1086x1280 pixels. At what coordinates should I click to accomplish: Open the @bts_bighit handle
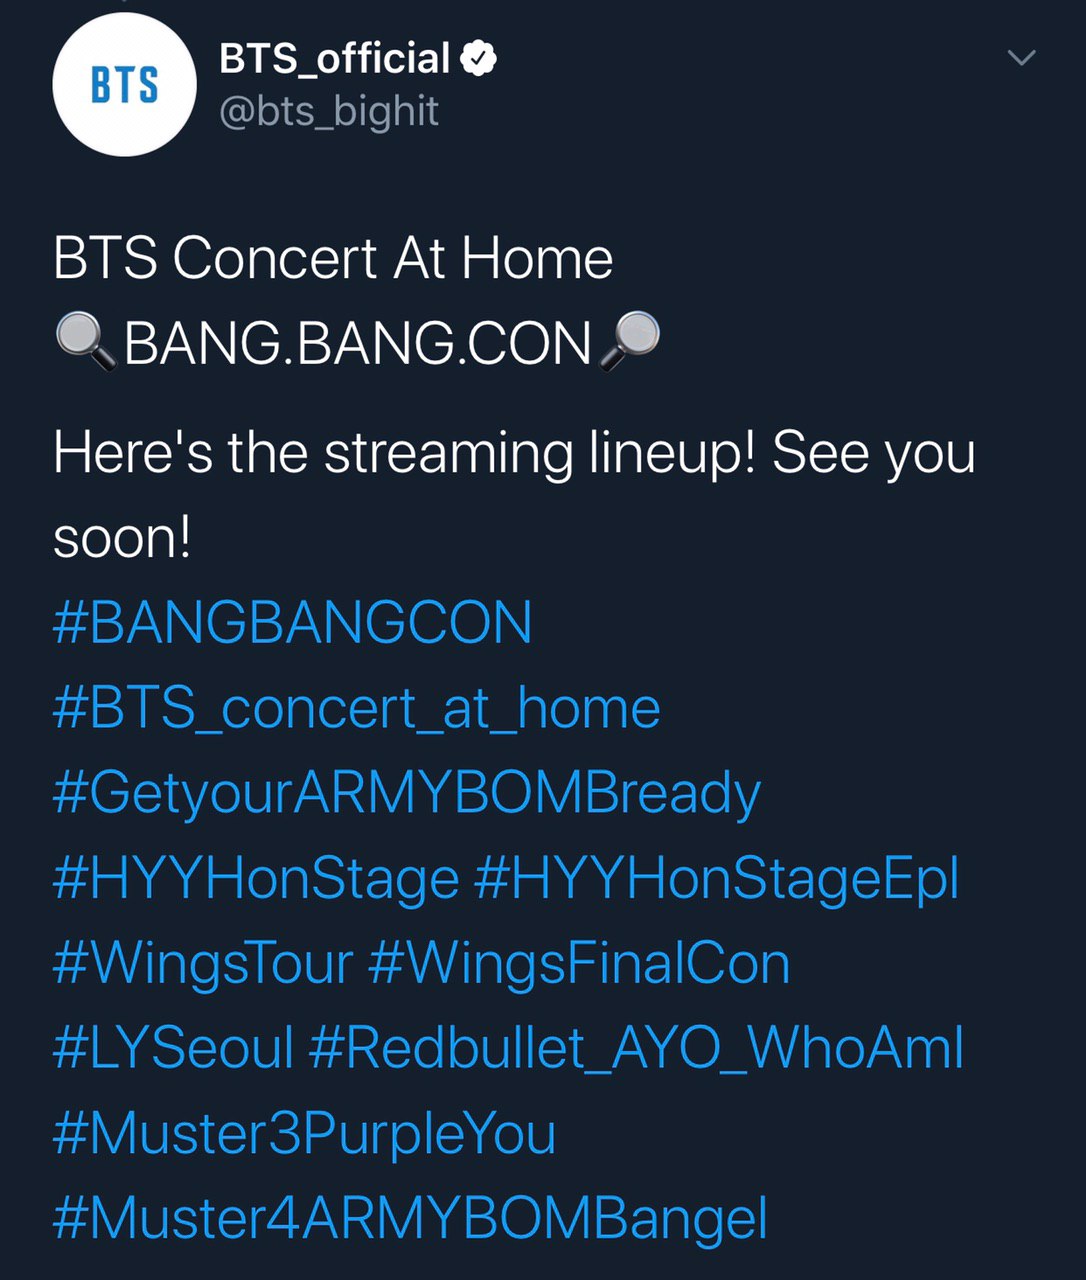[328, 111]
